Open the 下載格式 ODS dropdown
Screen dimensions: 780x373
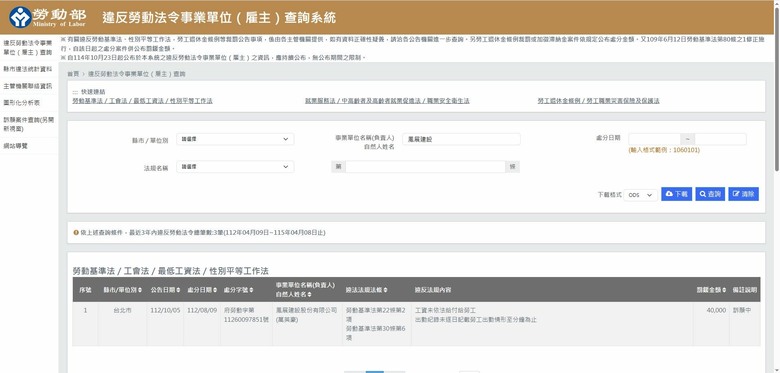pyautogui.click(x=641, y=195)
